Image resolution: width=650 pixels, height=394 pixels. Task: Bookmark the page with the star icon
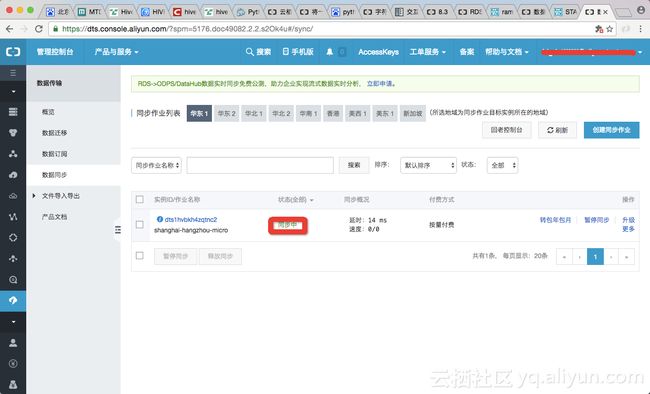[x=609, y=29]
